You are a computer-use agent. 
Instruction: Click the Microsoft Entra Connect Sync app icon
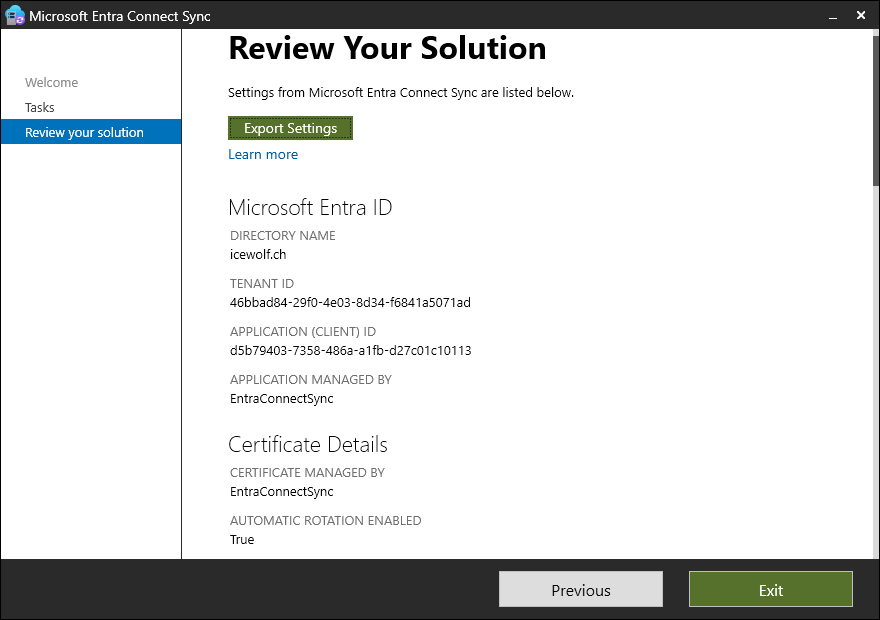tap(15, 16)
